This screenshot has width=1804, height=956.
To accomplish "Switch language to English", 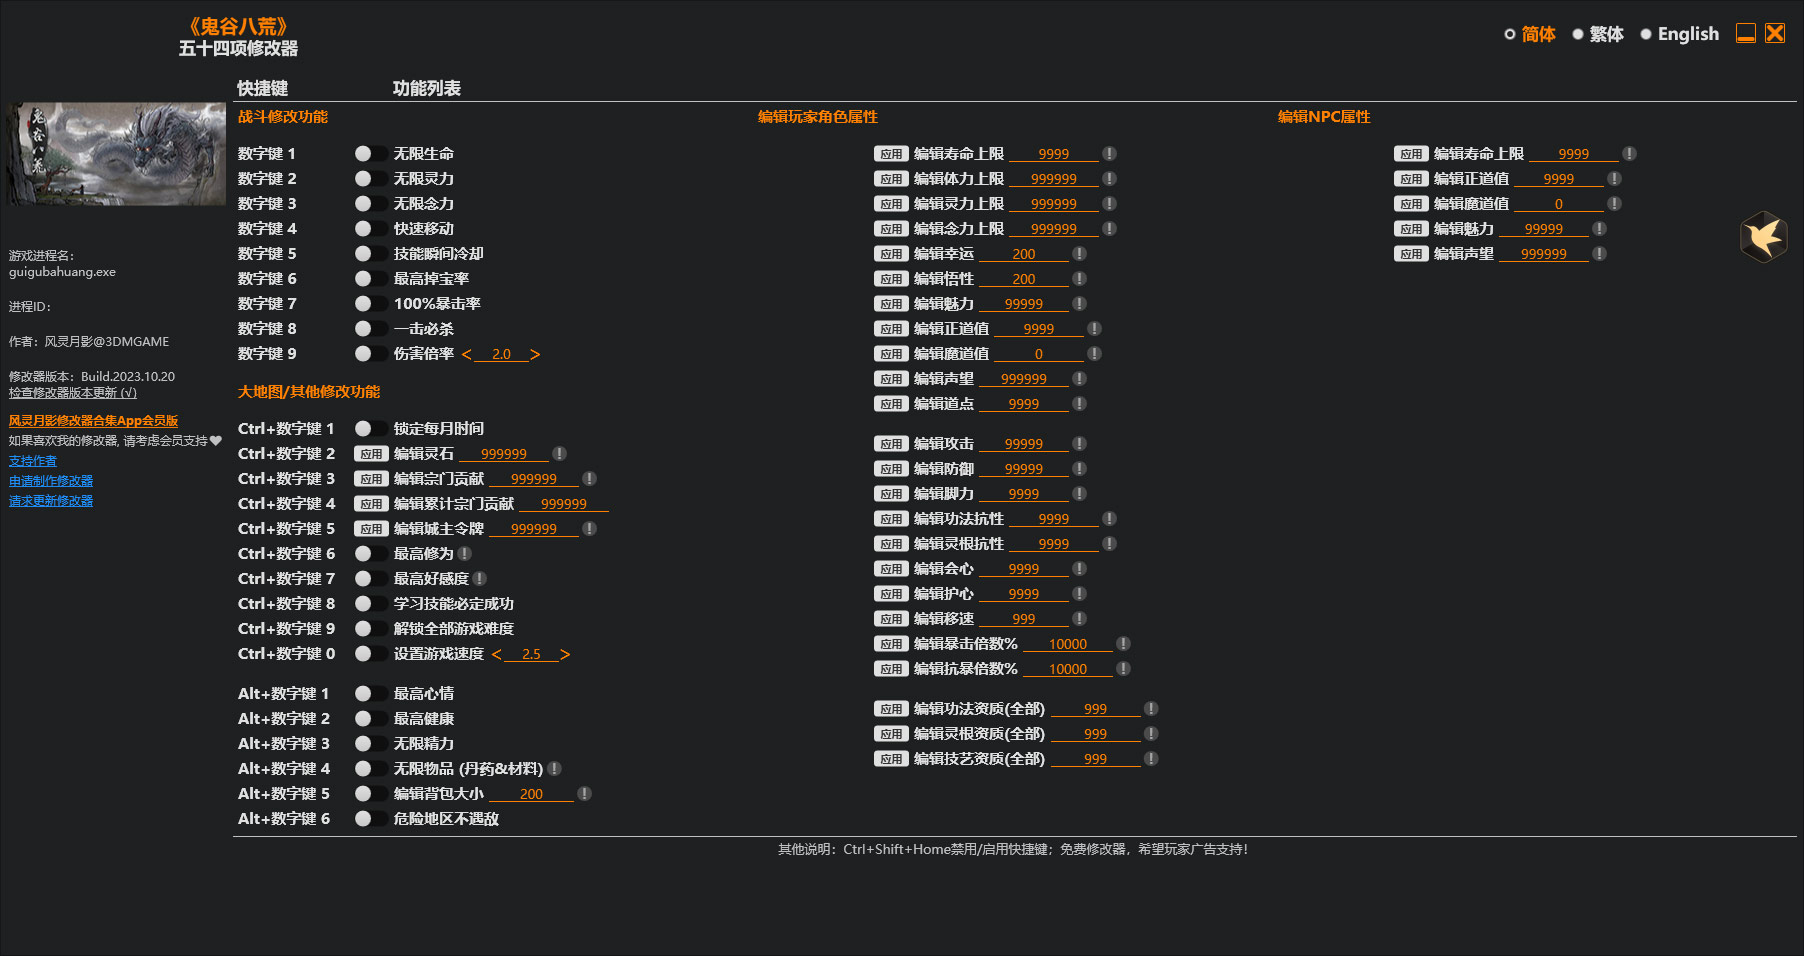I will point(1680,34).
